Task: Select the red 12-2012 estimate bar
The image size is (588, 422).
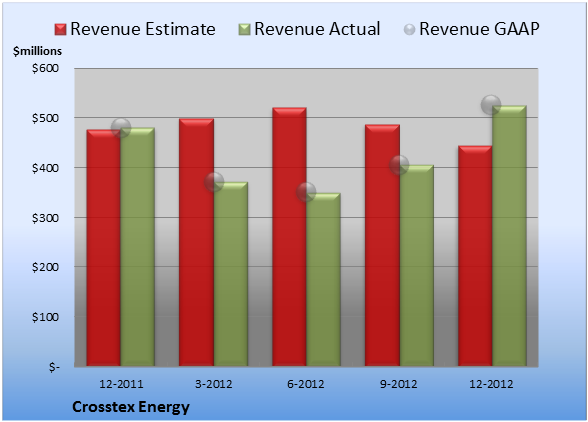Action: [x=475, y=256]
